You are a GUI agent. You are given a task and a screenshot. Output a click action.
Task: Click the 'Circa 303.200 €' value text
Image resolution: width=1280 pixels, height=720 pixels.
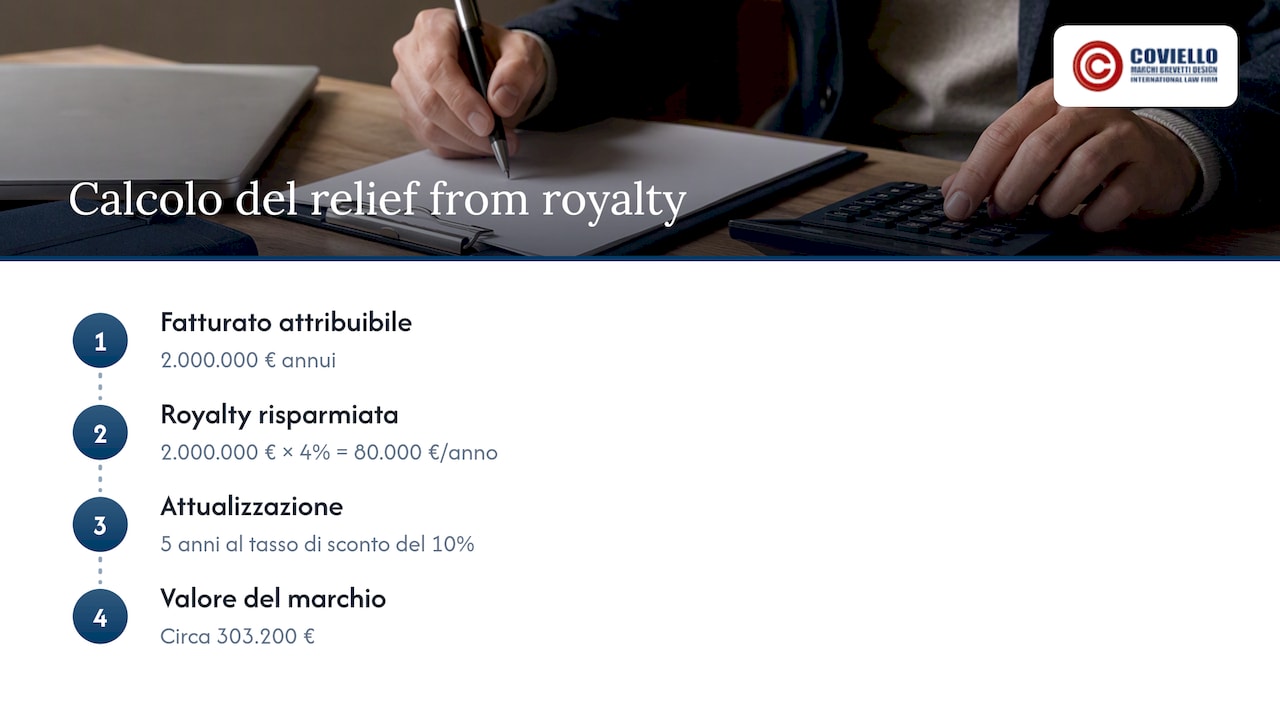[237, 636]
